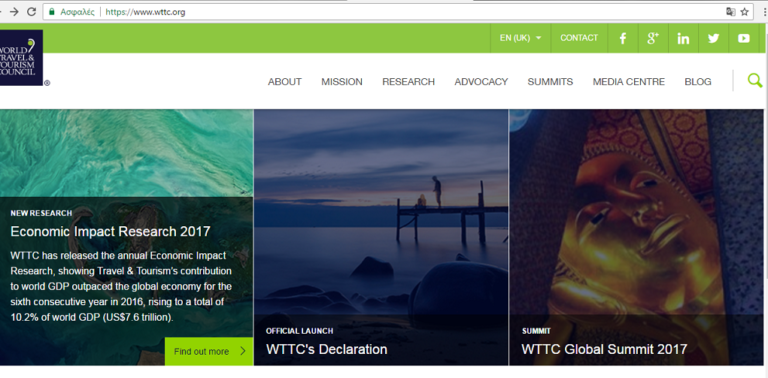Go to the BLOG page
This screenshot has height=378, width=768.
tap(698, 82)
